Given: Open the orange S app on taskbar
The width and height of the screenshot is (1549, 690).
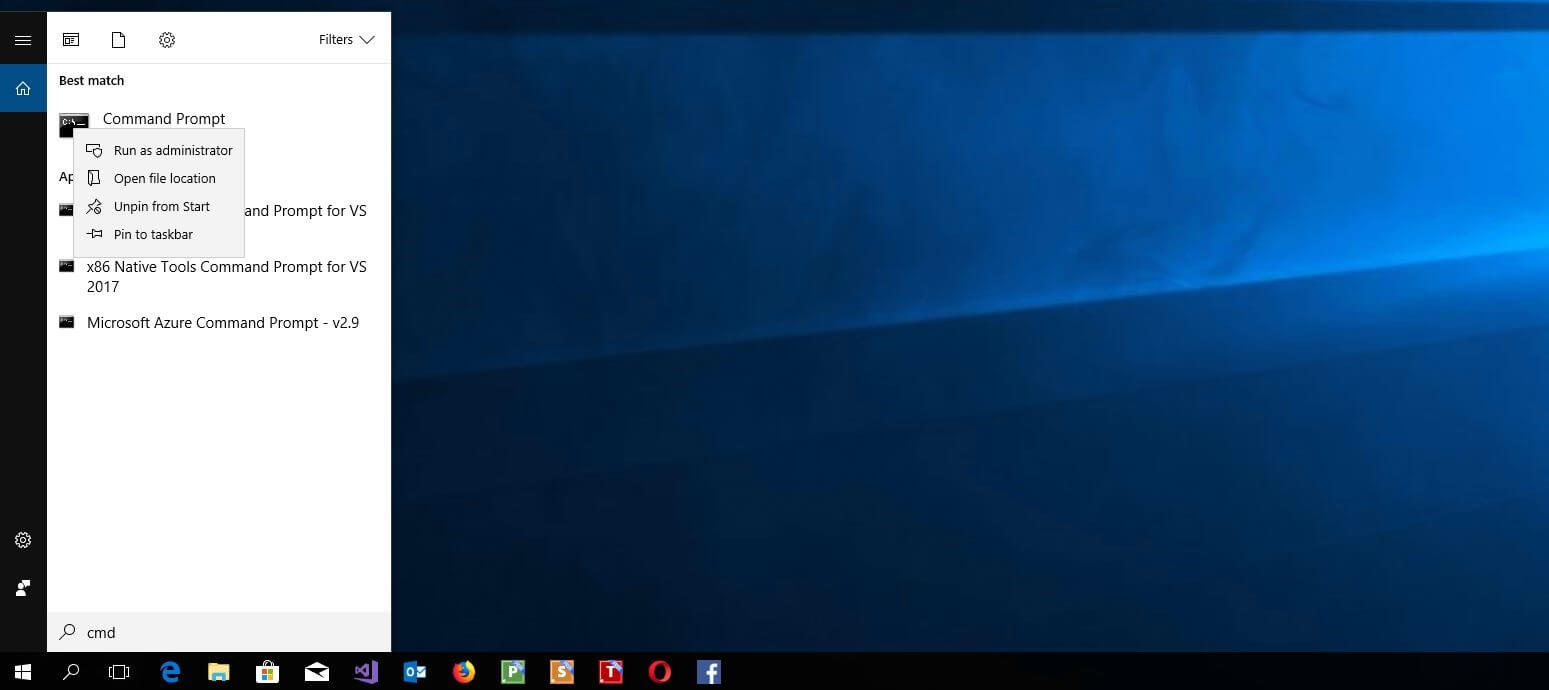Looking at the screenshot, I should [x=561, y=672].
